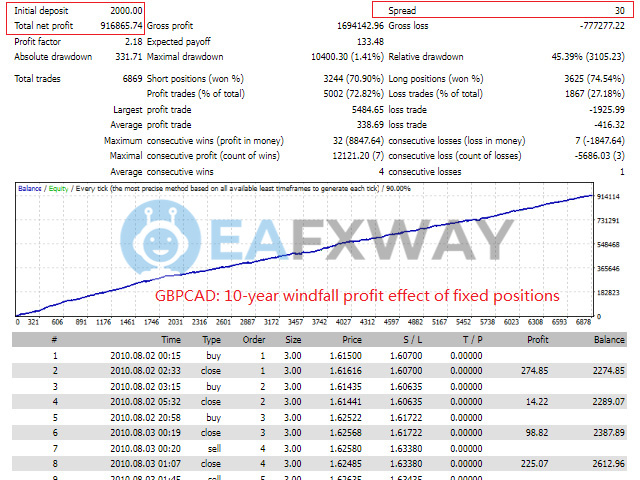Select the profit cell 98.82
Image resolution: width=640 pixels, height=480 pixels.
coord(537,433)
